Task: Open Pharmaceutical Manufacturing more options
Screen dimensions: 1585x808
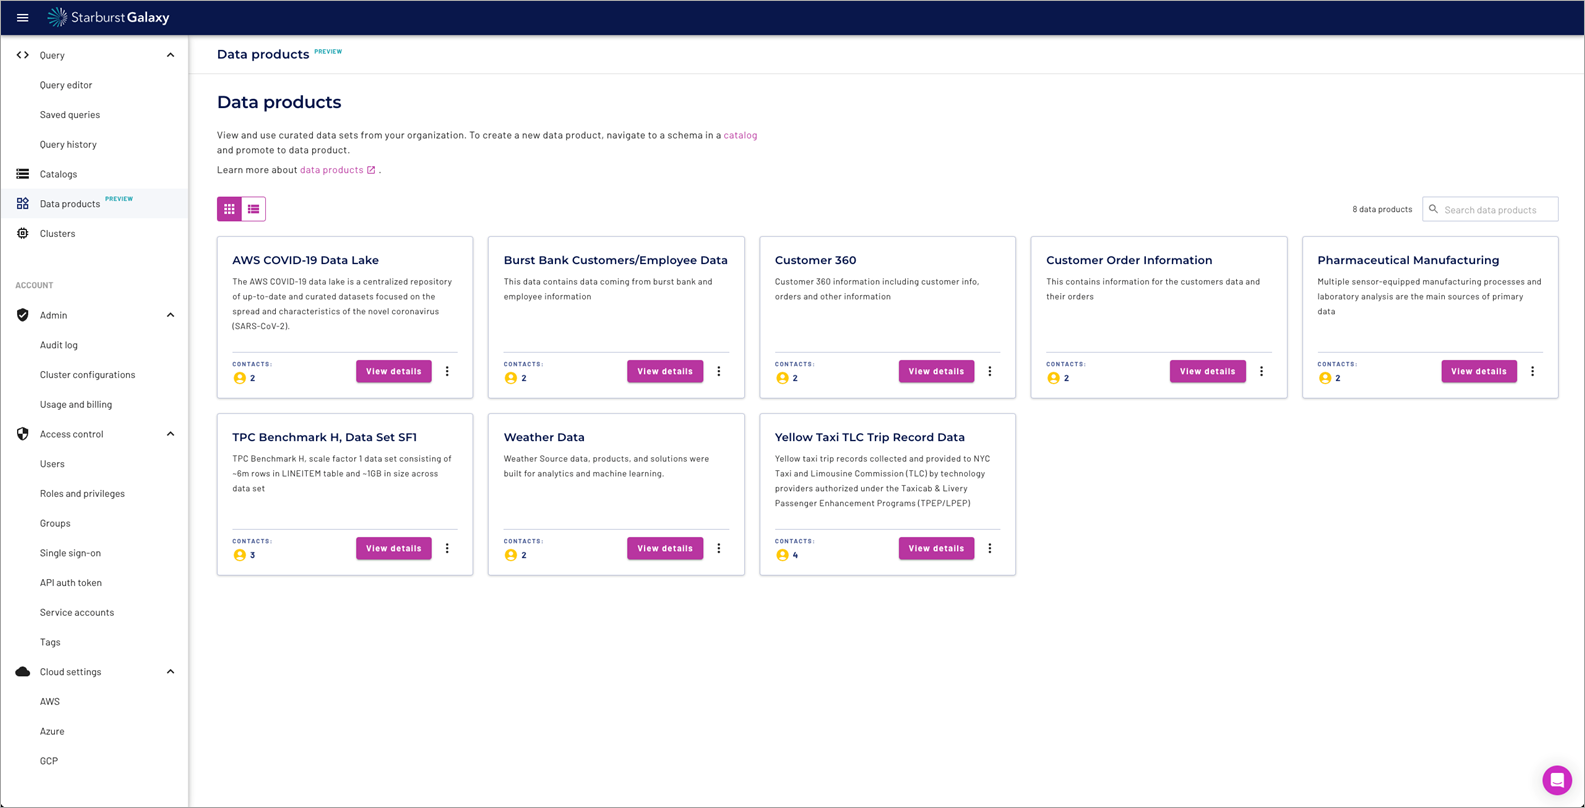Action: [1532, 371]
